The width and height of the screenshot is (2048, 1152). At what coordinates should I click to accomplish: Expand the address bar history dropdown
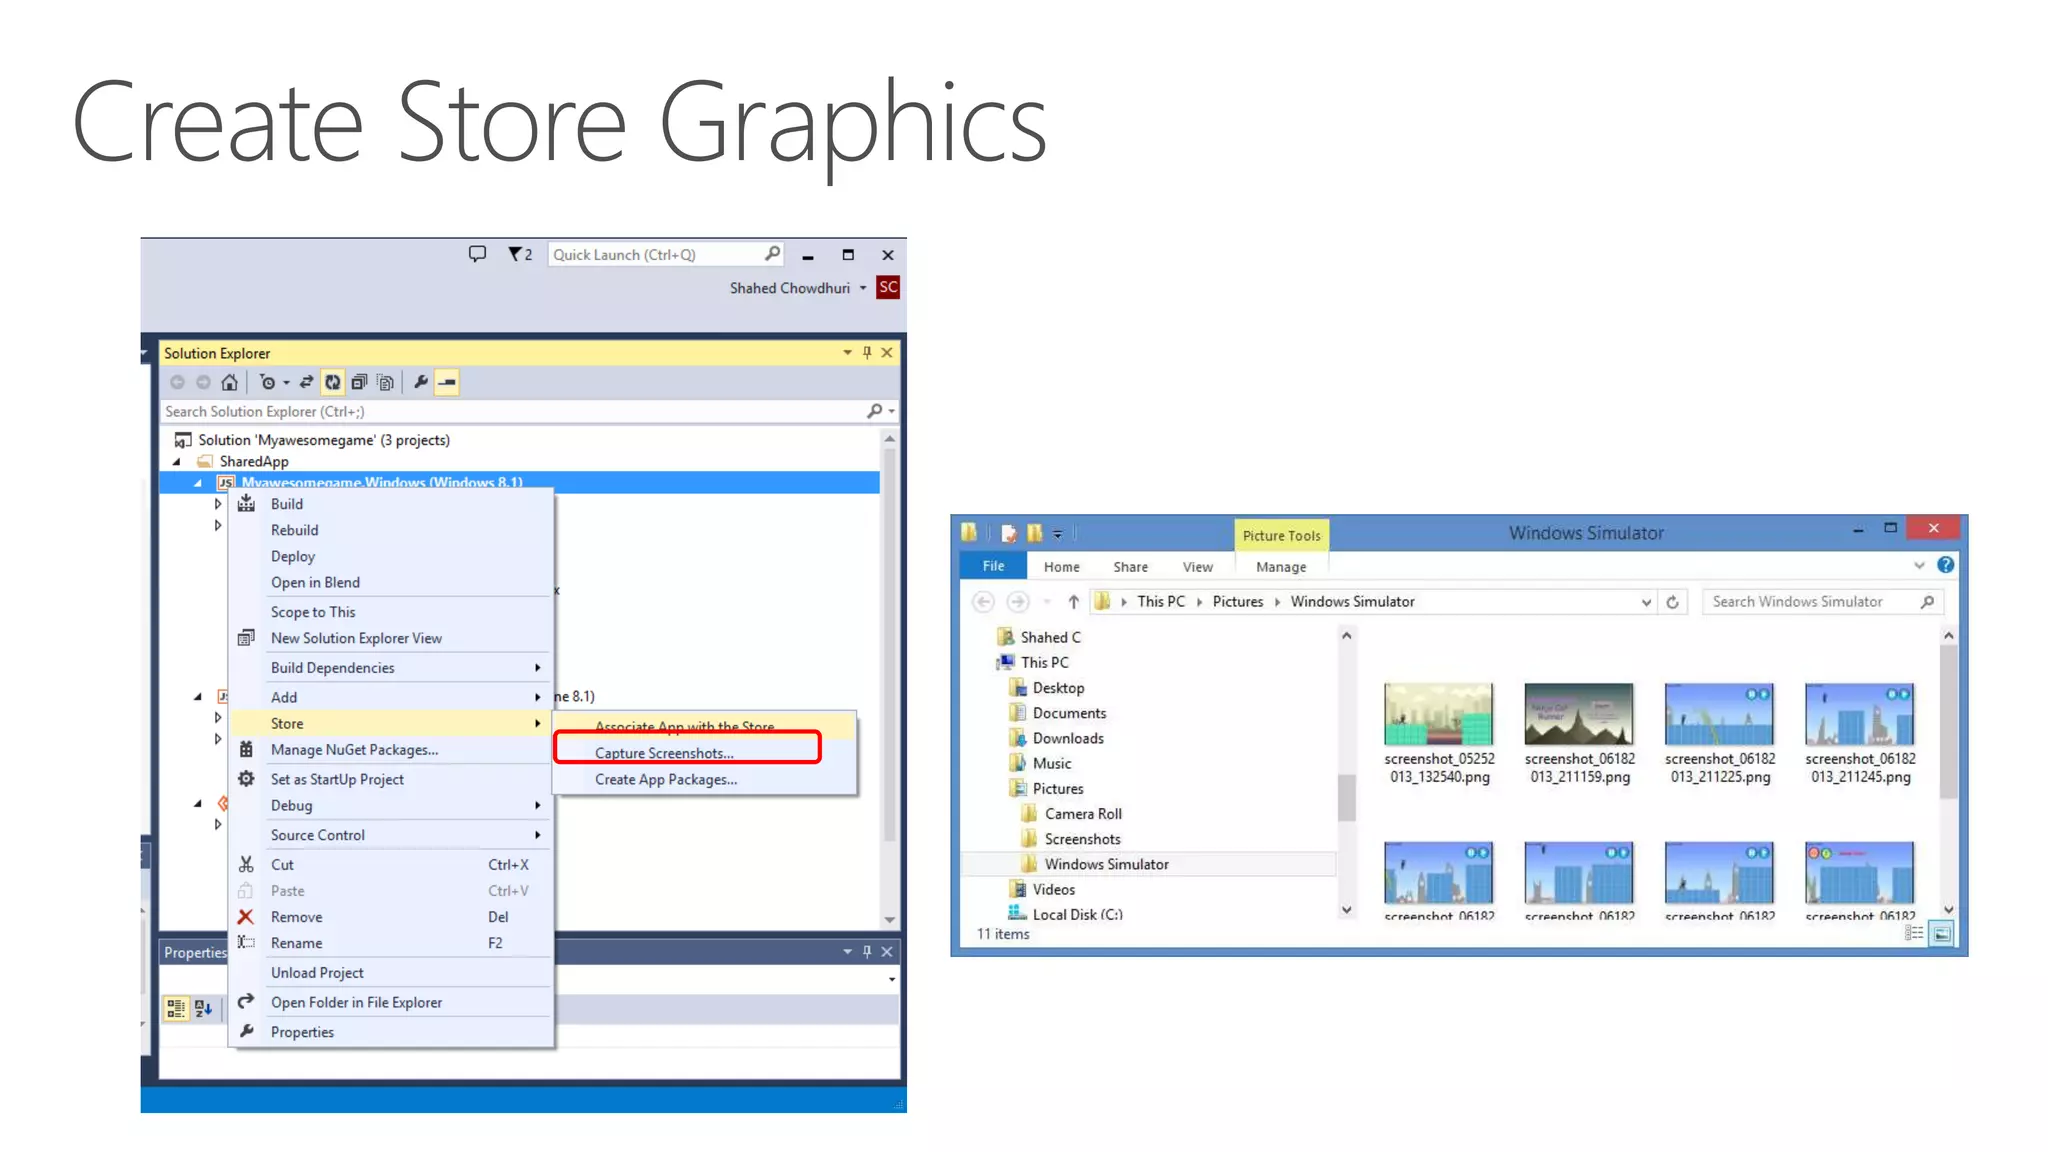pos(1646,602)
